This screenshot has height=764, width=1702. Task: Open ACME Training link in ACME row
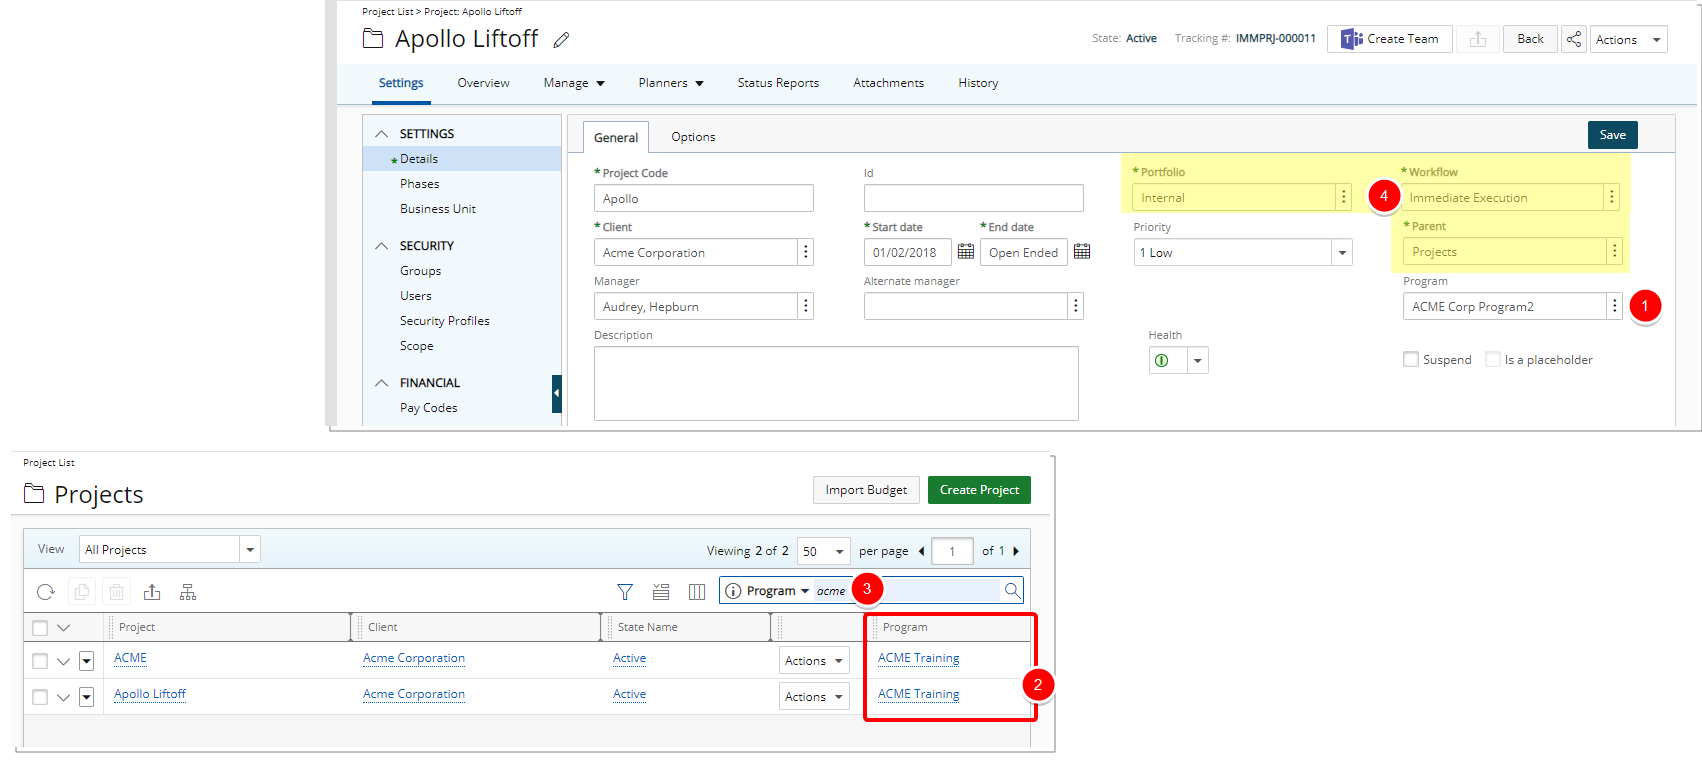click(x=918, y=658)
